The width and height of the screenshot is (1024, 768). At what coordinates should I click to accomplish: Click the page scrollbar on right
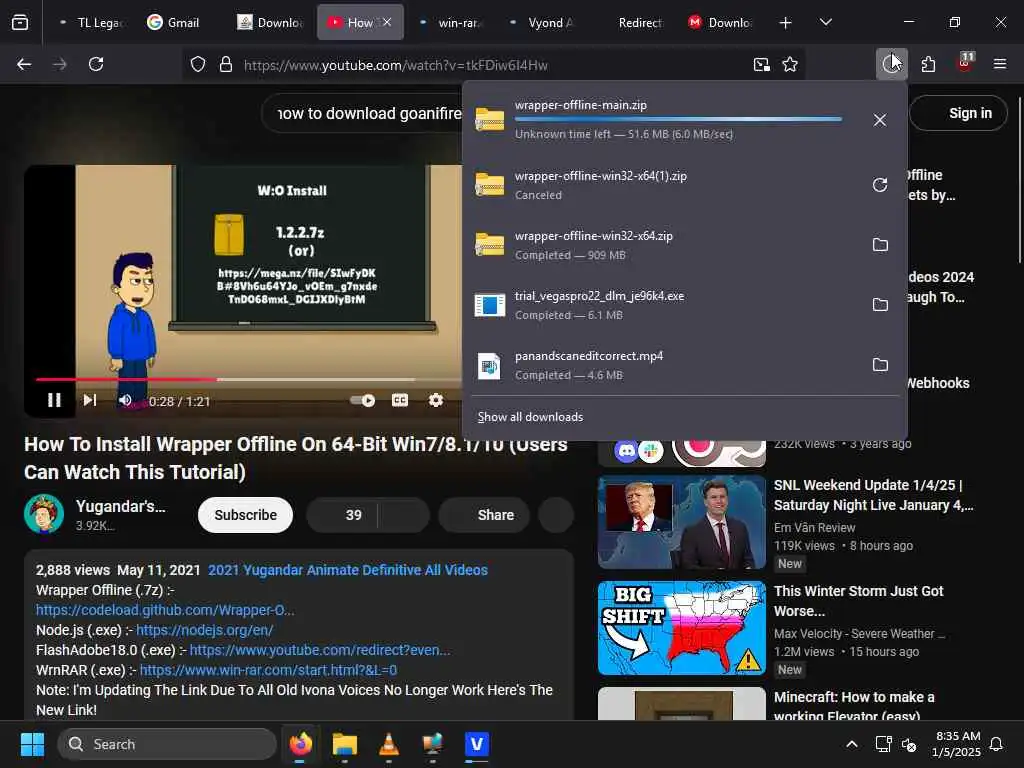point(1020,181)
